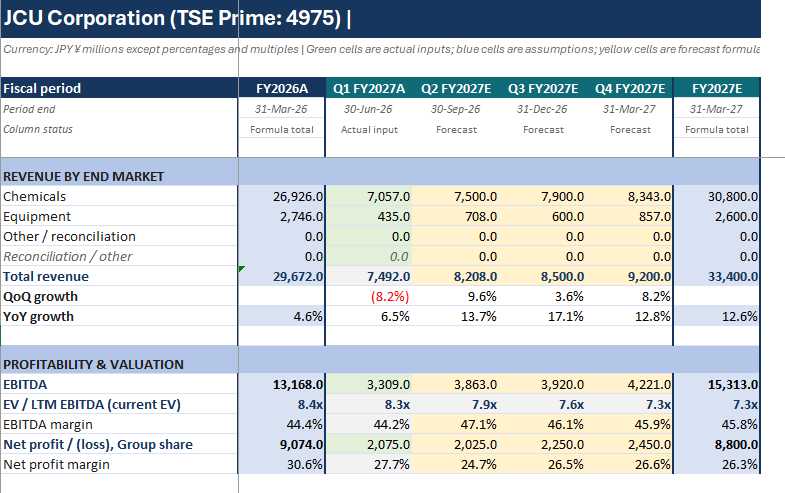Click the Equipment Q2 value 708.0
The width and height of the screenshot is (785, 493).
[x=456, y=216]
